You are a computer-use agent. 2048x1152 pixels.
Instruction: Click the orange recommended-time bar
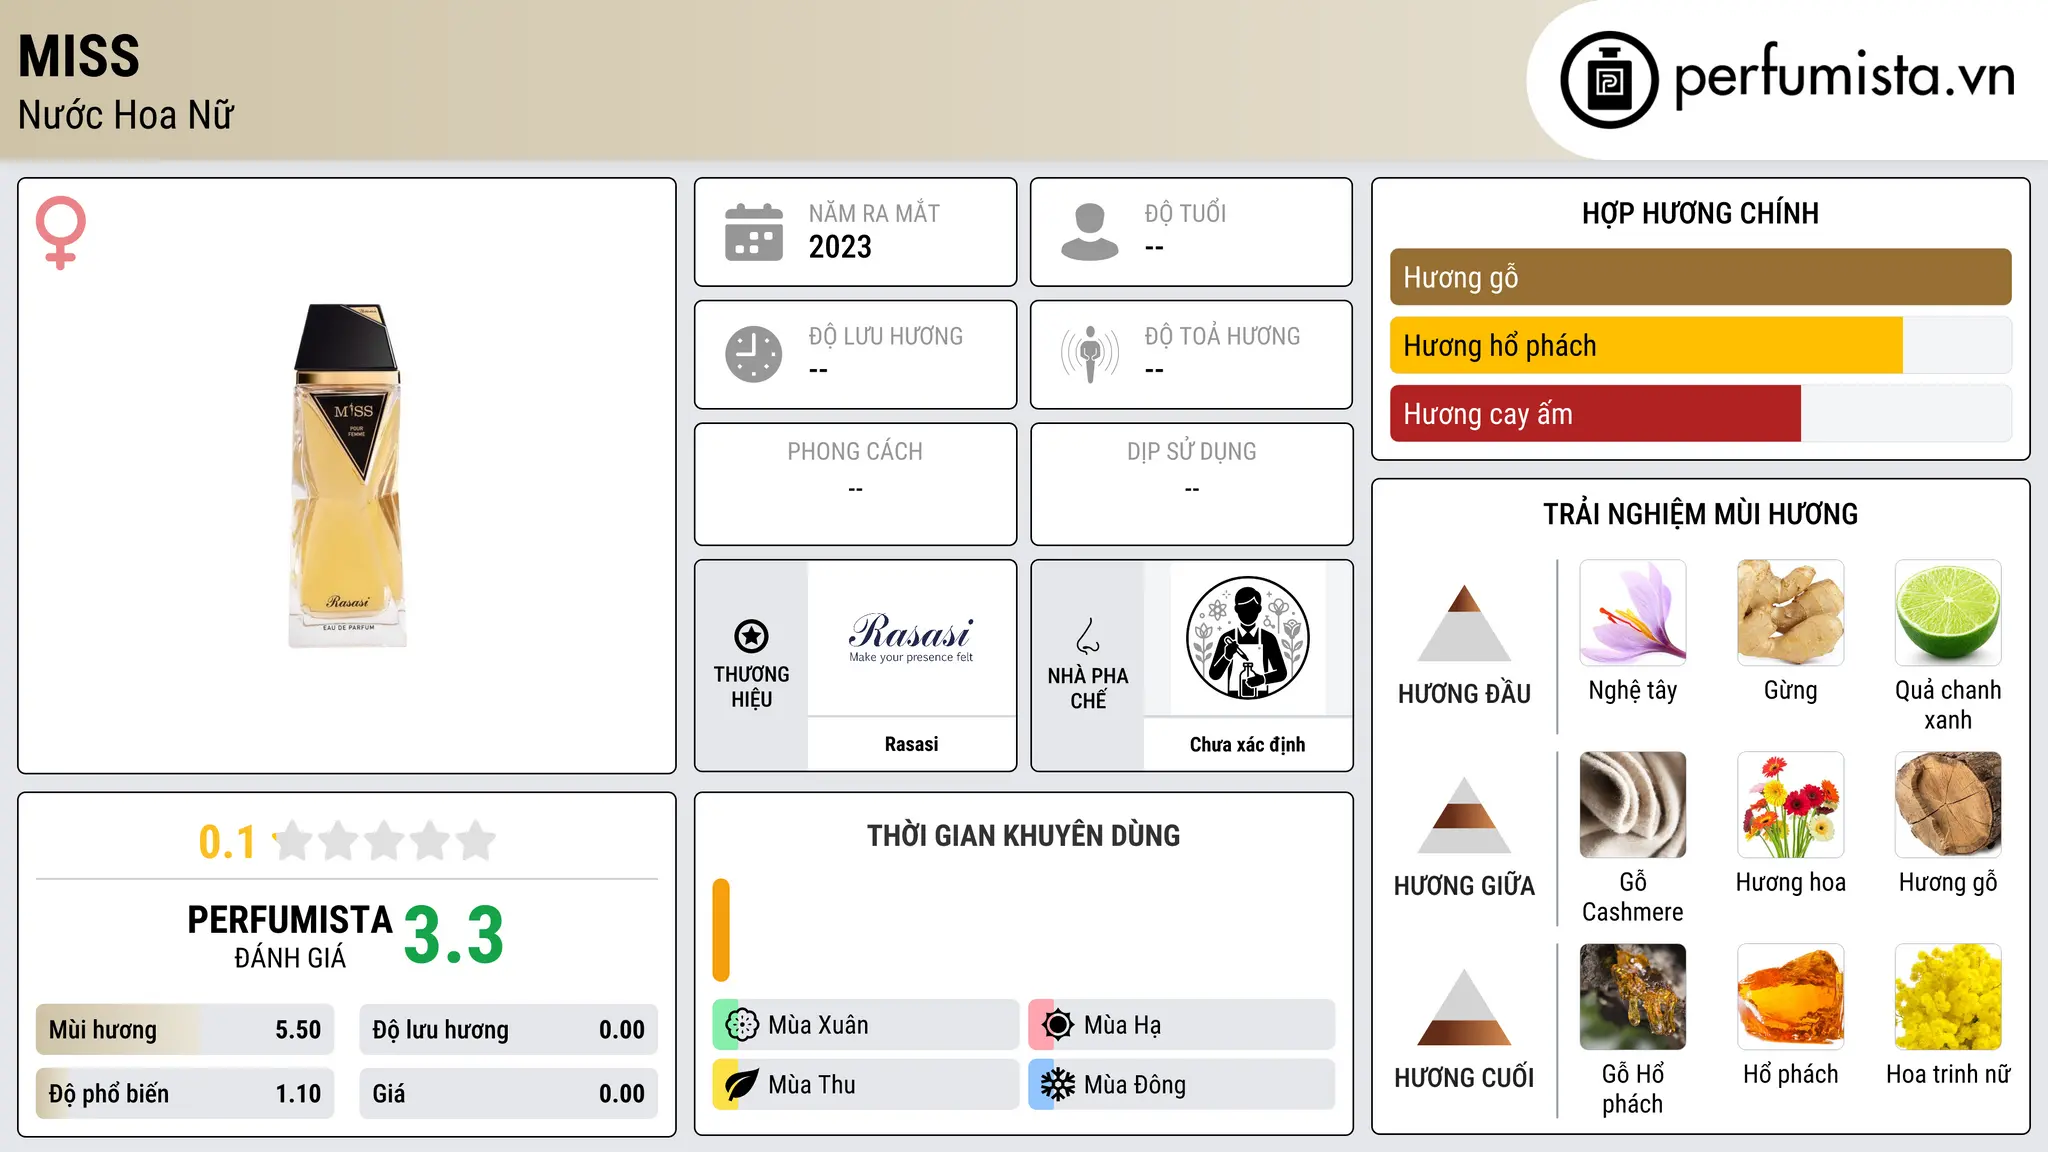click(x=721, y=930)
